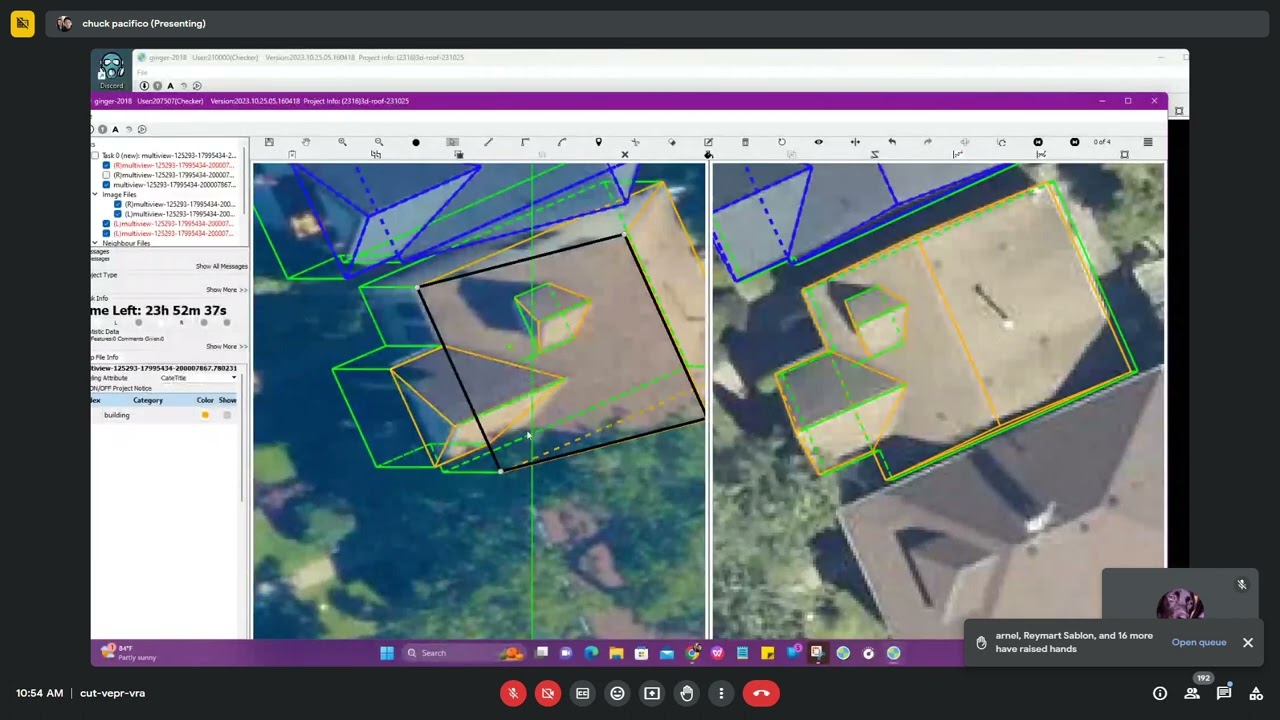Select the curved arc drawing tool
Screen dimensions: 1280x720
(562, 142)
